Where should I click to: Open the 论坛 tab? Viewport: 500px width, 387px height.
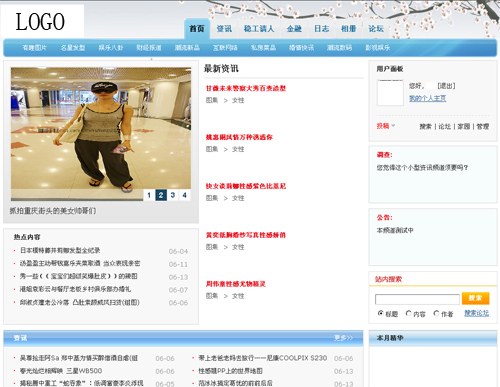pyautogui.click(x=376, y=29)
